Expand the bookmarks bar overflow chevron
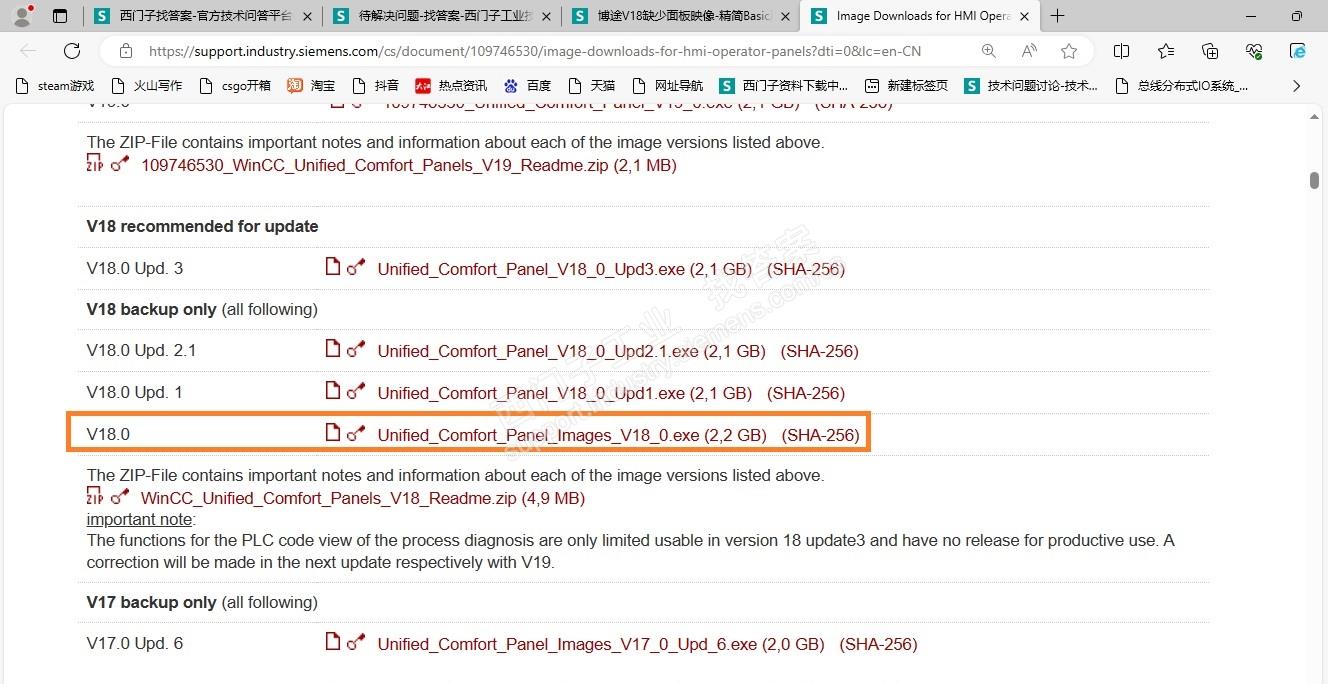 [x=1297, y=86]
